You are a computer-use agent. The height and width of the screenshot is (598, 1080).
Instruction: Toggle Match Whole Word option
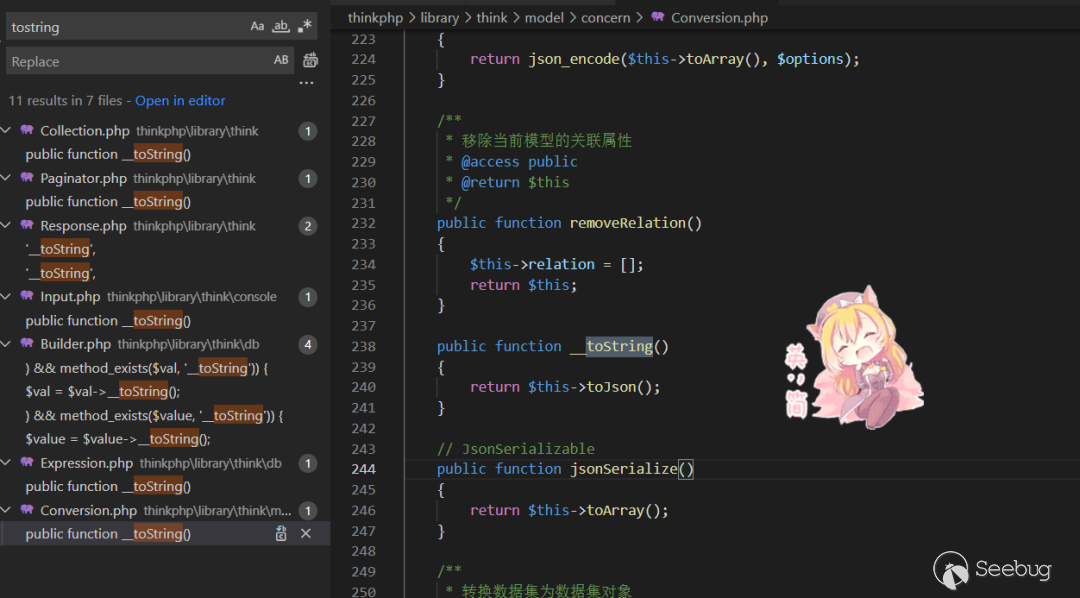tap(280, 26)
